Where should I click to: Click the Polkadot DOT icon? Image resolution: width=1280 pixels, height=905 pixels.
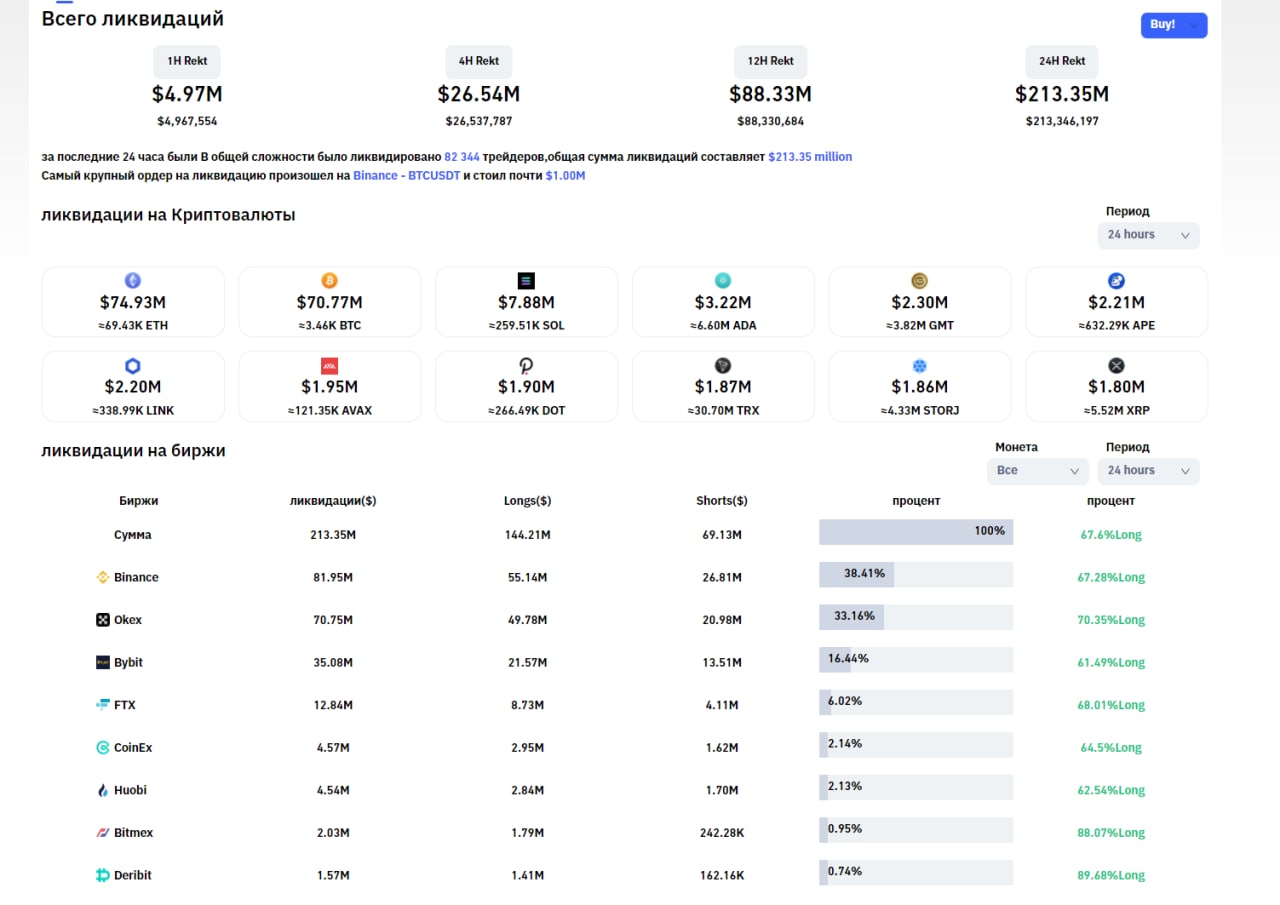click(526, 366)
